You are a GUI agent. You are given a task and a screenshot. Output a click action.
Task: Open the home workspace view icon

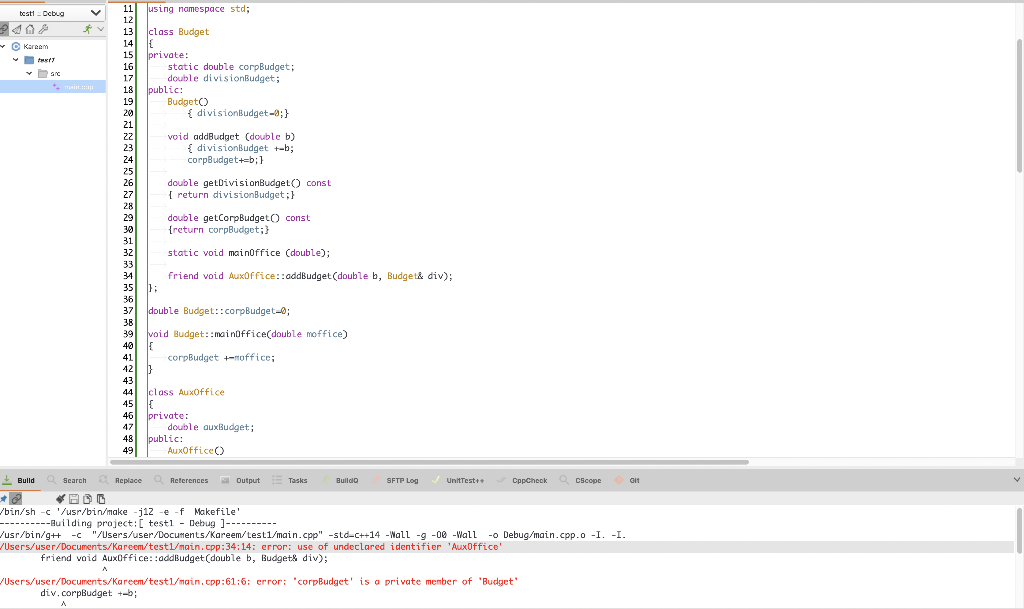click(x=31, y=29)
